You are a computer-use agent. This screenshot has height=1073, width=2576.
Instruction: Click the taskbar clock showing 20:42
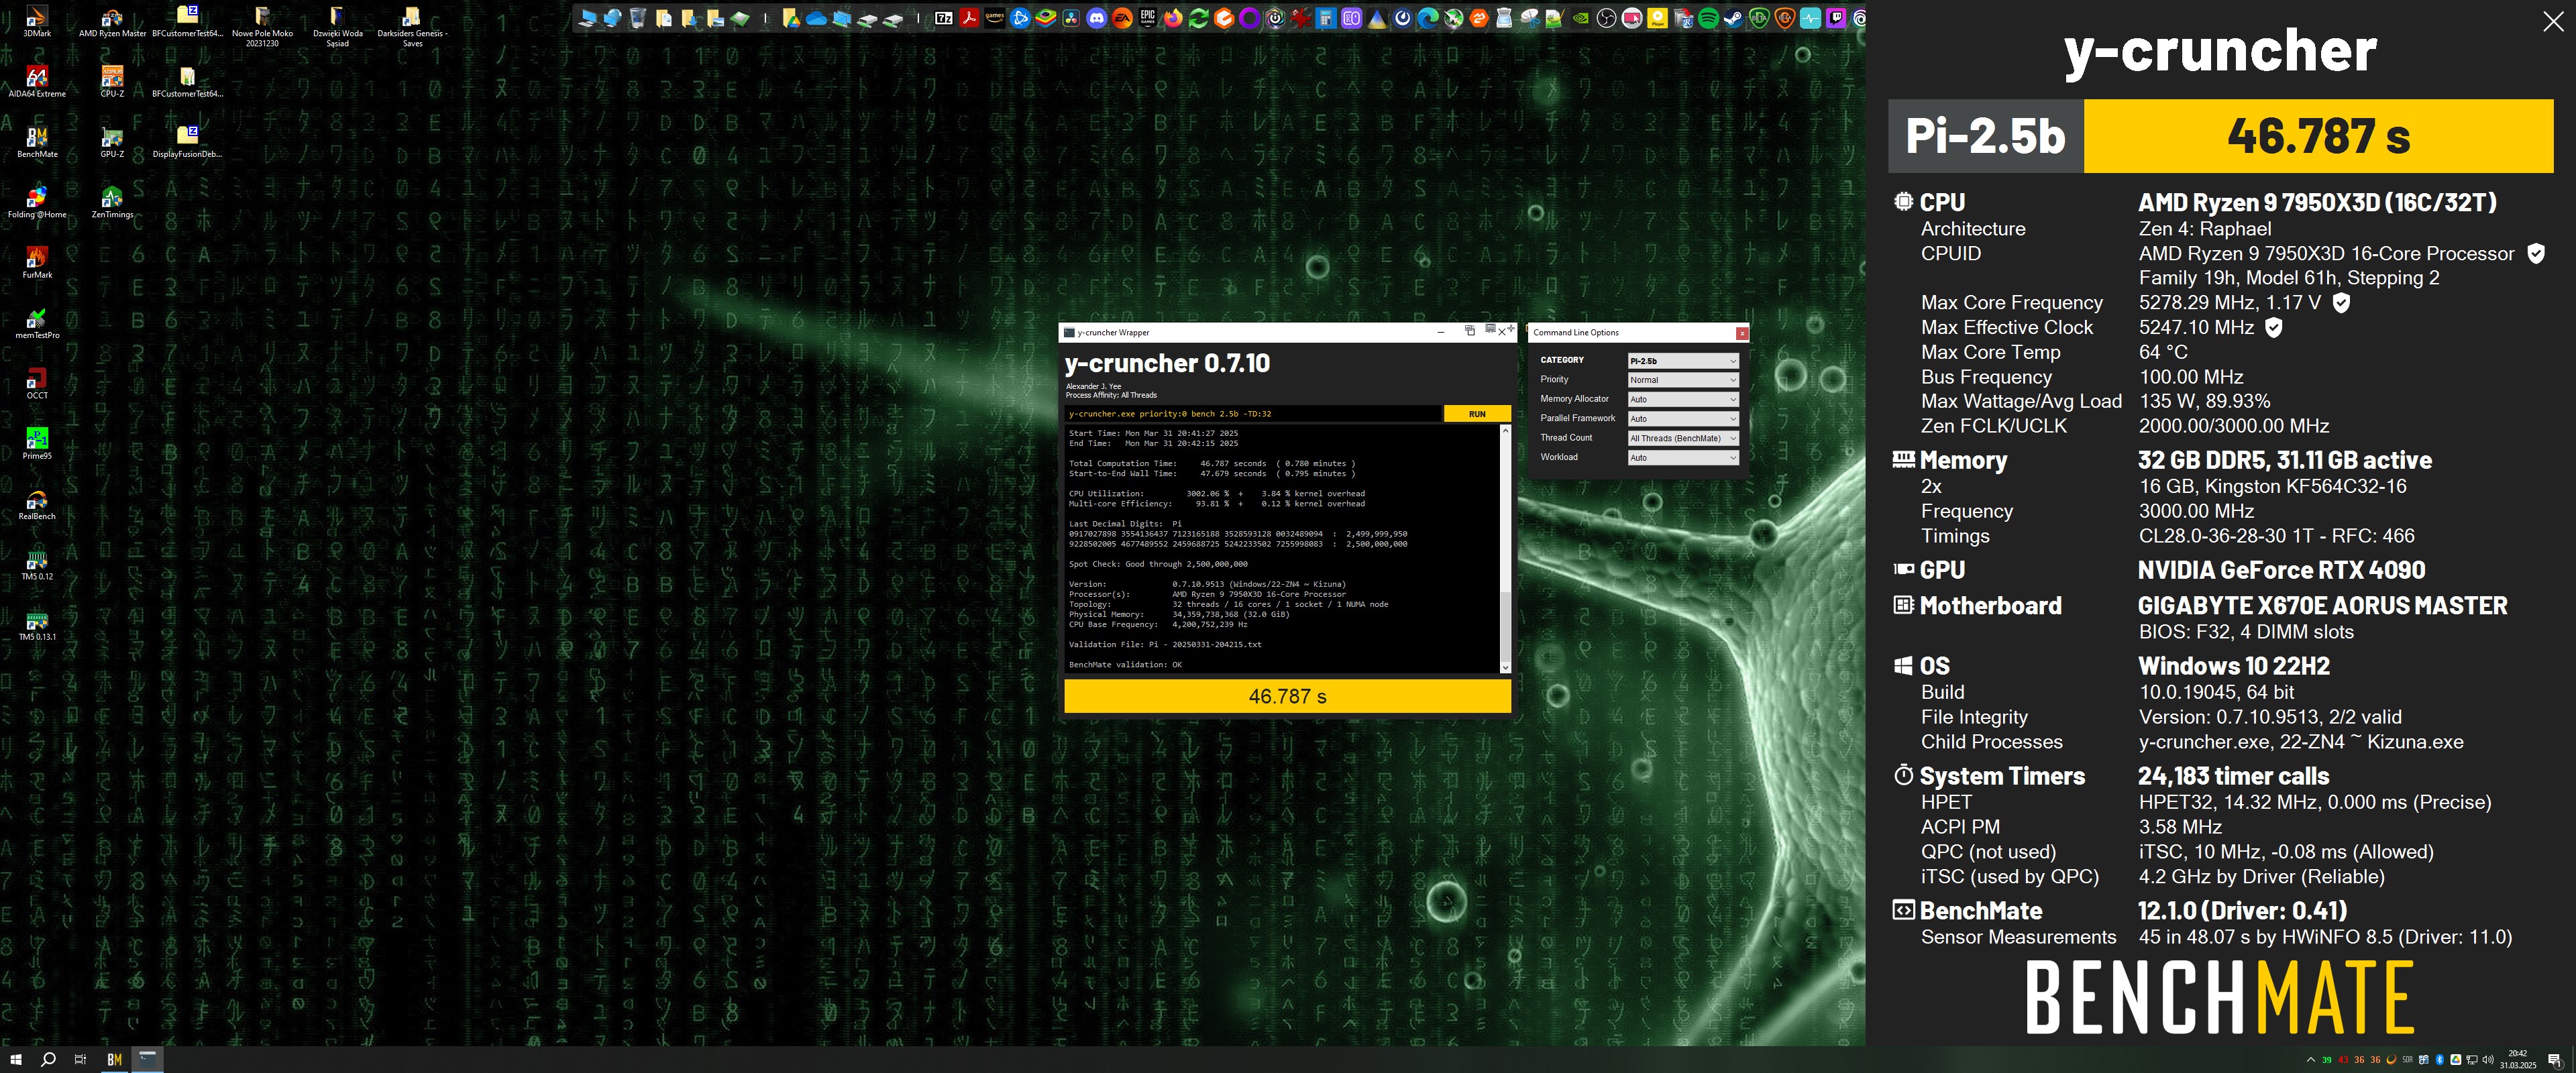[x=2517, y=1059]
